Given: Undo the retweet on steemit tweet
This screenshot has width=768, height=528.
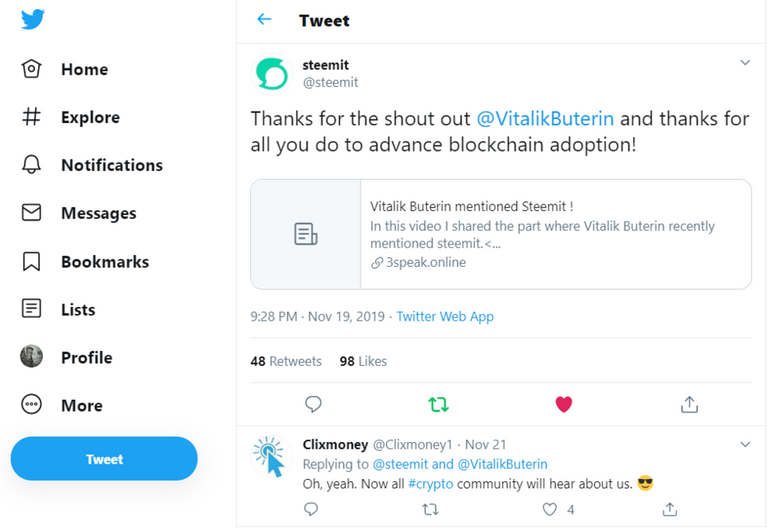Looking at the screenshot, I should [x=438, y=404].
